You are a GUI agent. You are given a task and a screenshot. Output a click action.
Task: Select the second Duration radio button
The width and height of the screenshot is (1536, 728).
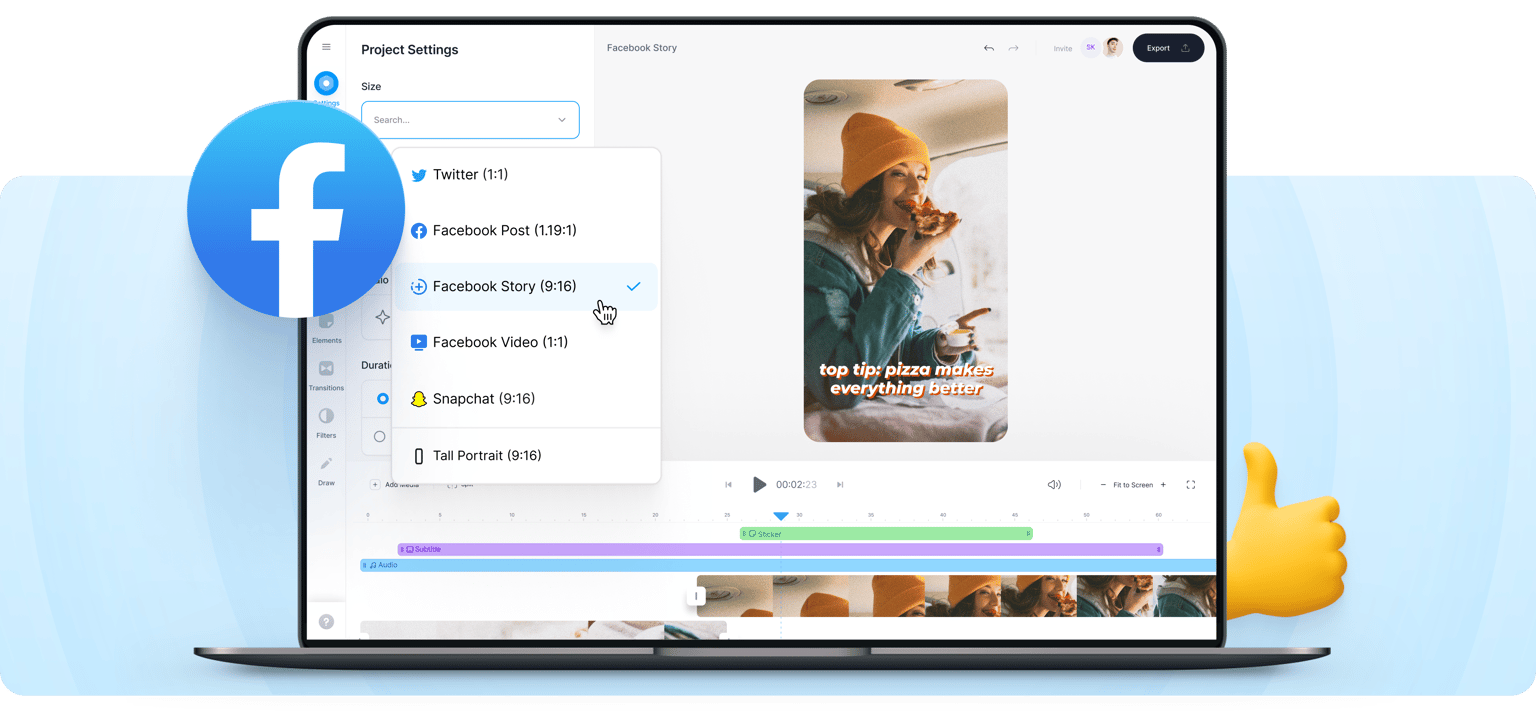click(x=379, y=436)
